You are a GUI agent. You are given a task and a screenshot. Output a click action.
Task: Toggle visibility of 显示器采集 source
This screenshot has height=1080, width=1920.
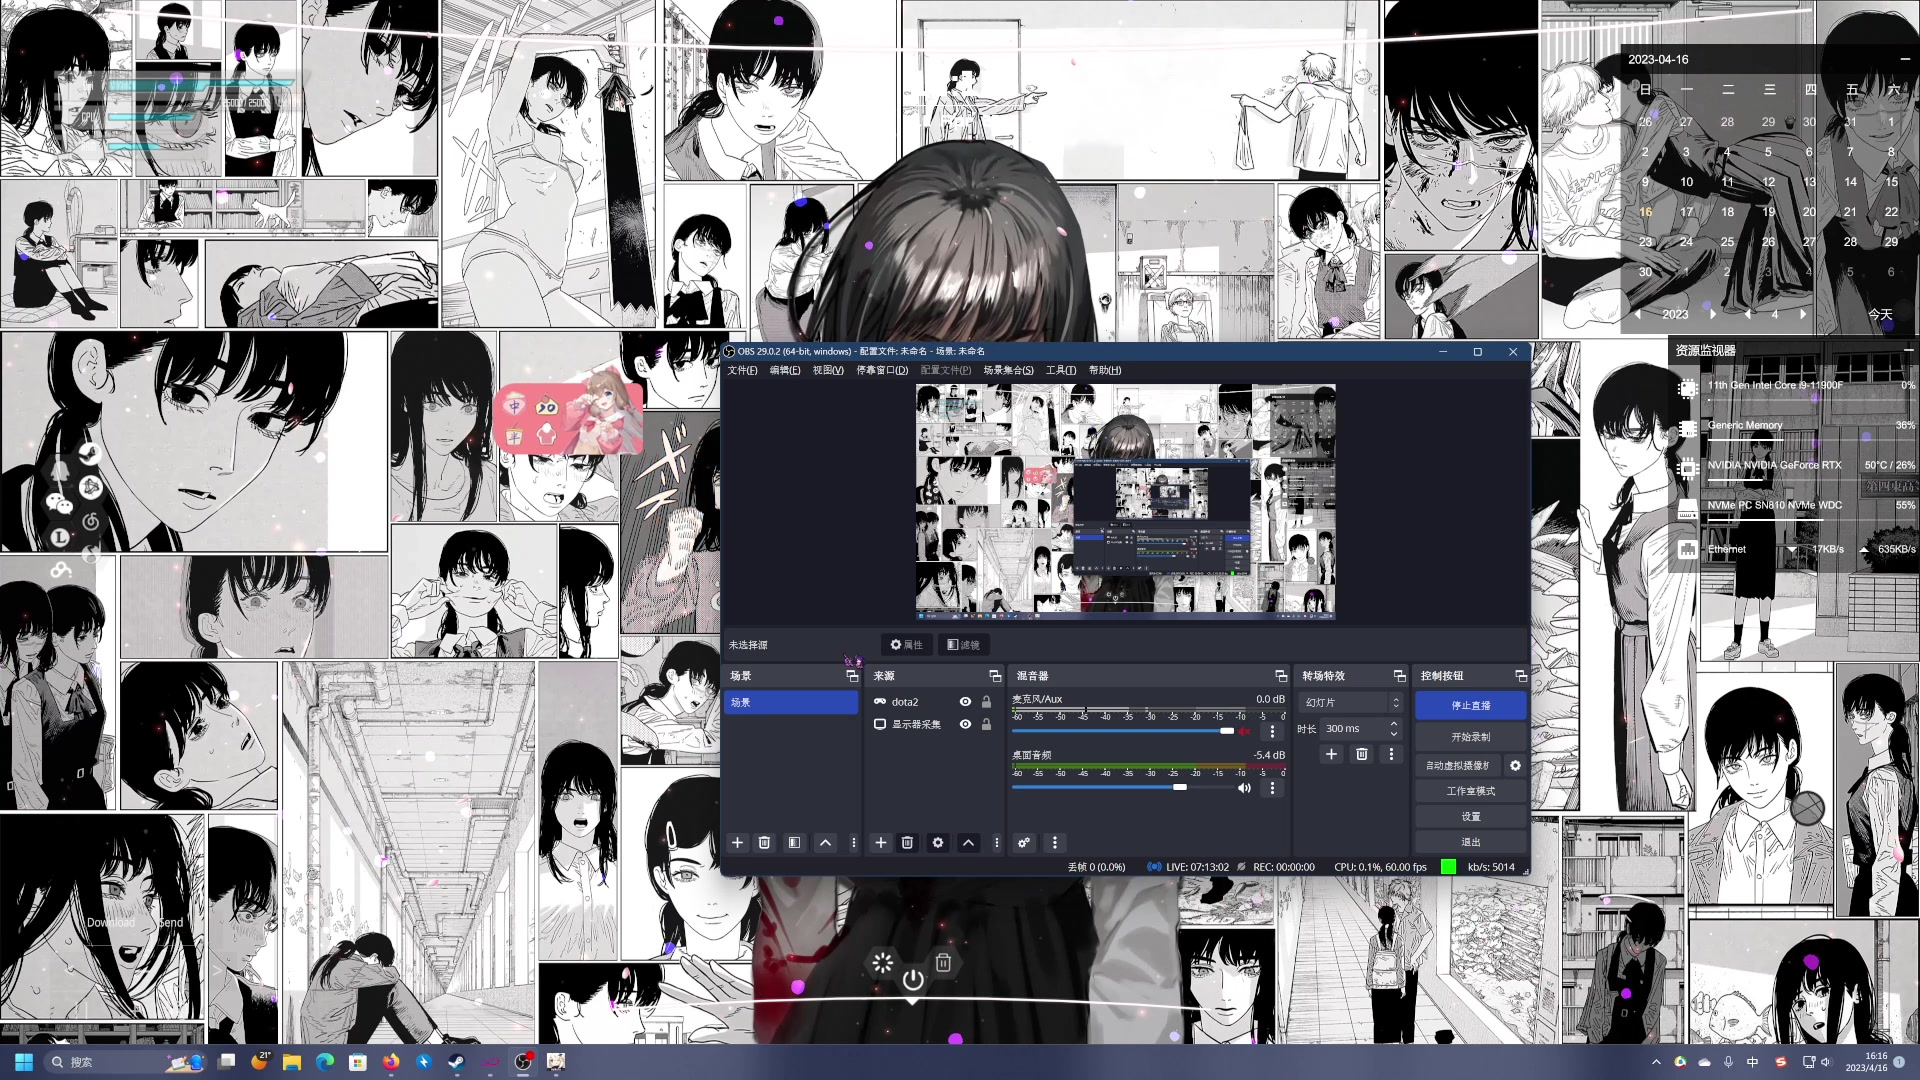[965, 724]
